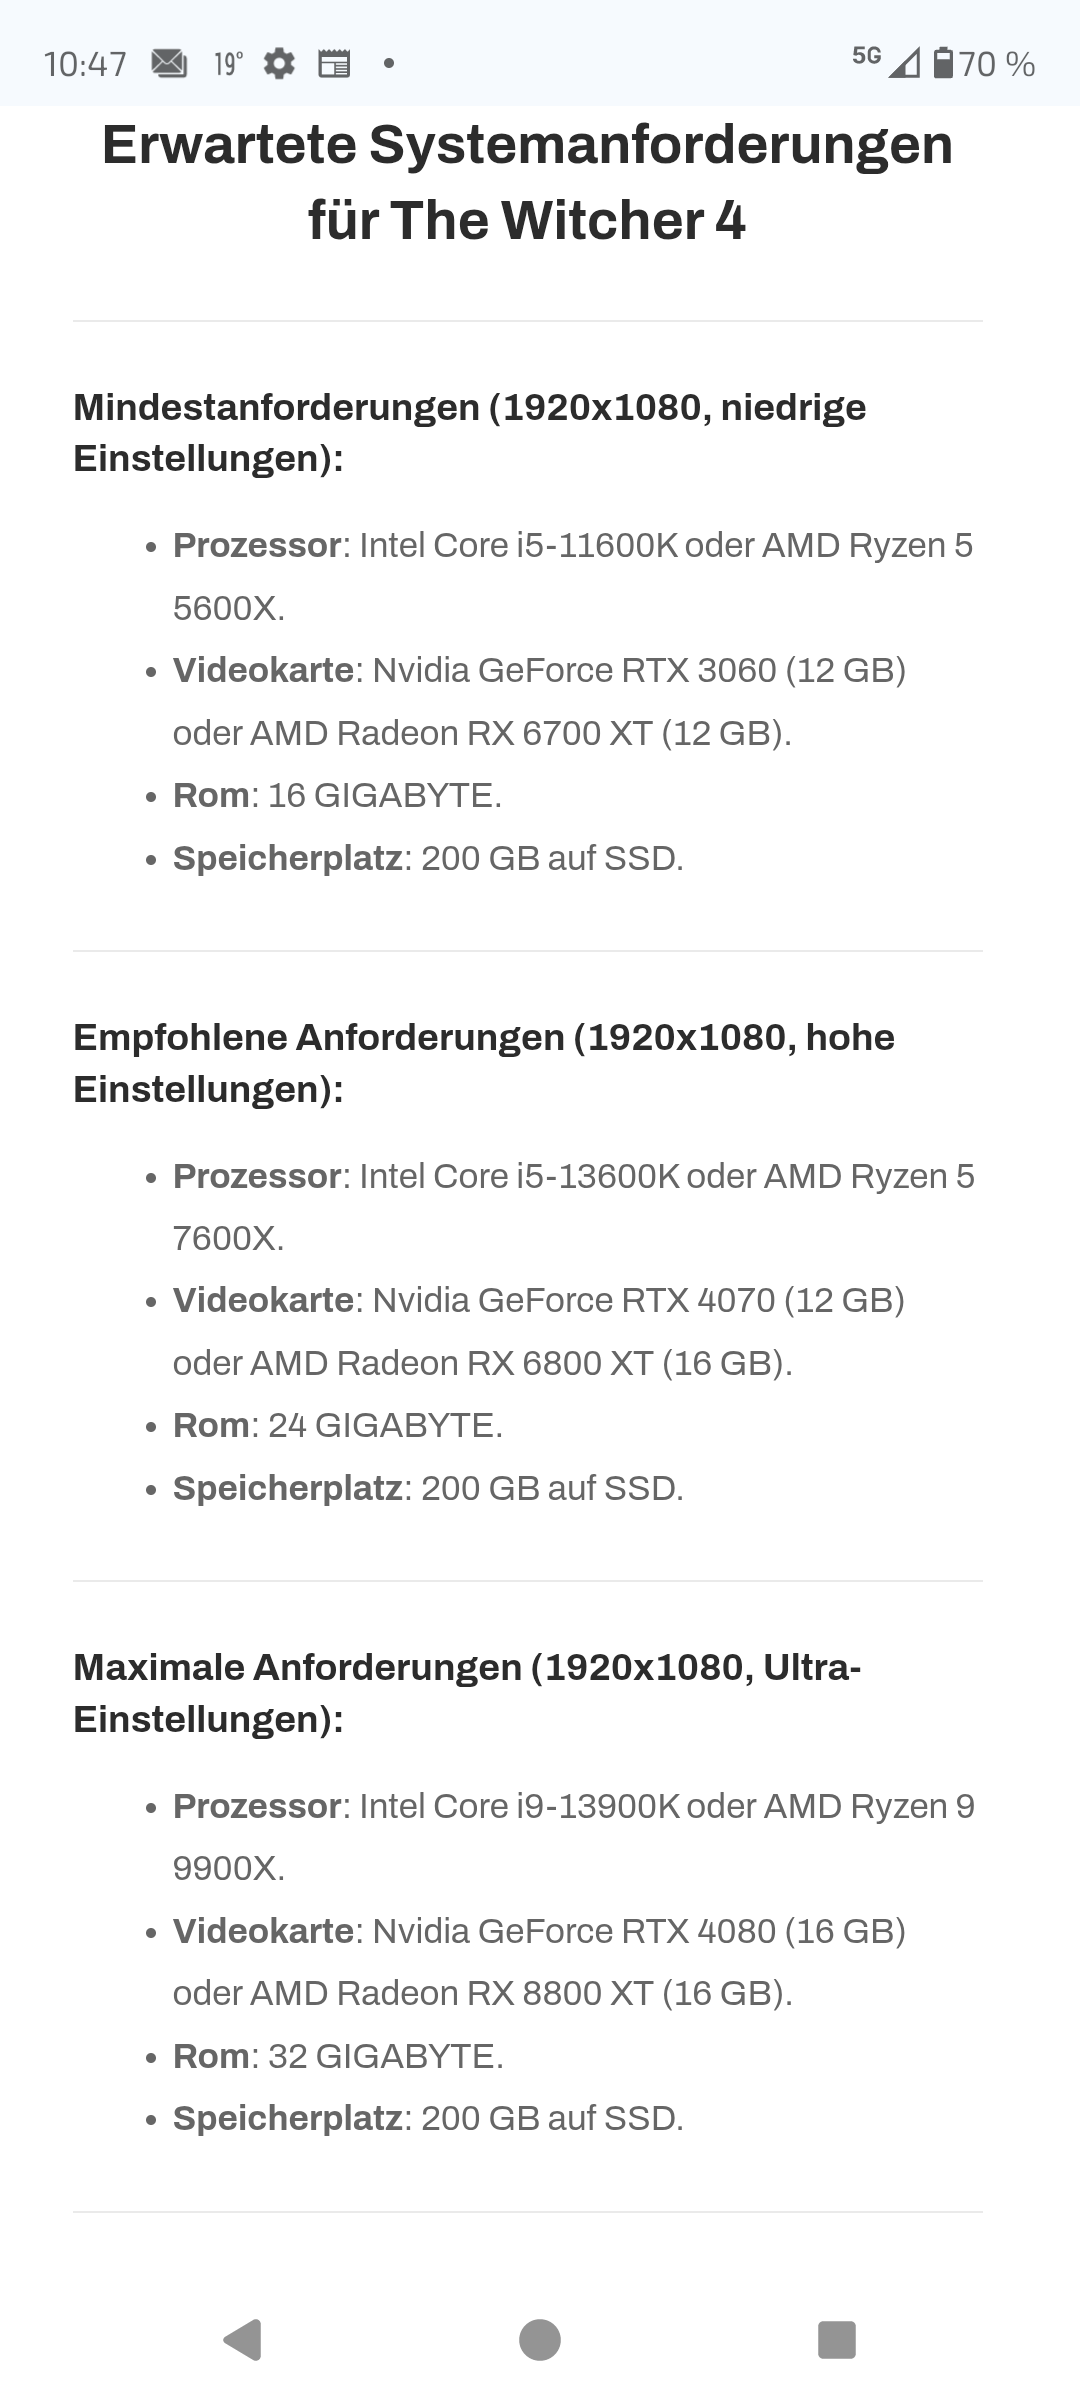Tap the settings gear status icon
The height and width of the screenshot is (2400, 1080).
point(279,64)
